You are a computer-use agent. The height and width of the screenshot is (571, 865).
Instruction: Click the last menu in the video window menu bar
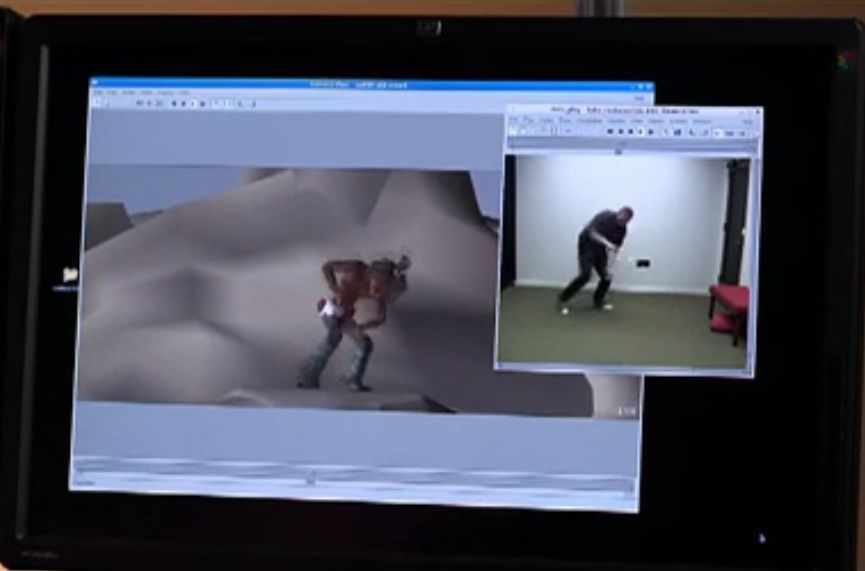click(x=701, y=121)
